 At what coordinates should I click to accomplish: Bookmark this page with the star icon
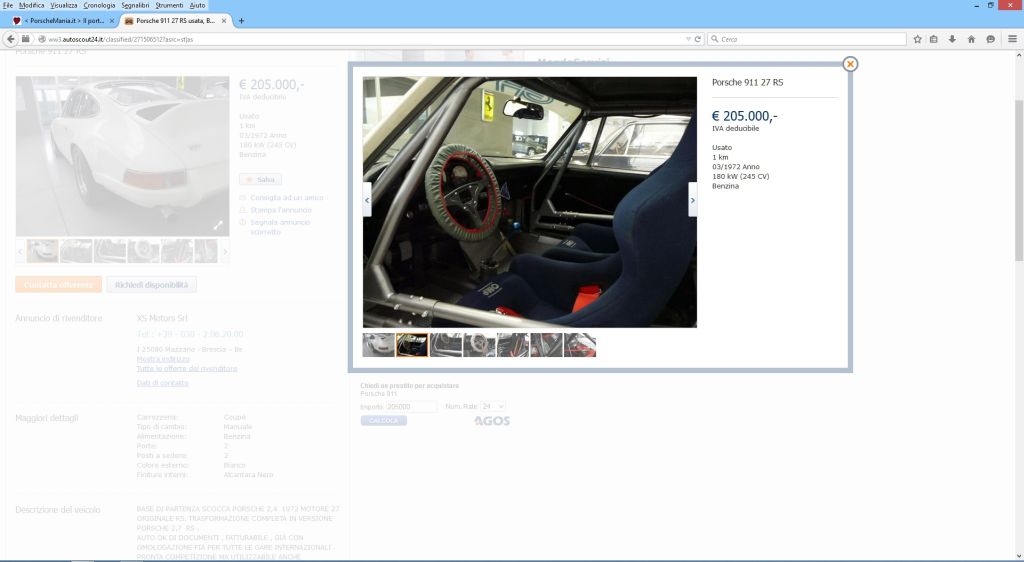pos(918,39)
